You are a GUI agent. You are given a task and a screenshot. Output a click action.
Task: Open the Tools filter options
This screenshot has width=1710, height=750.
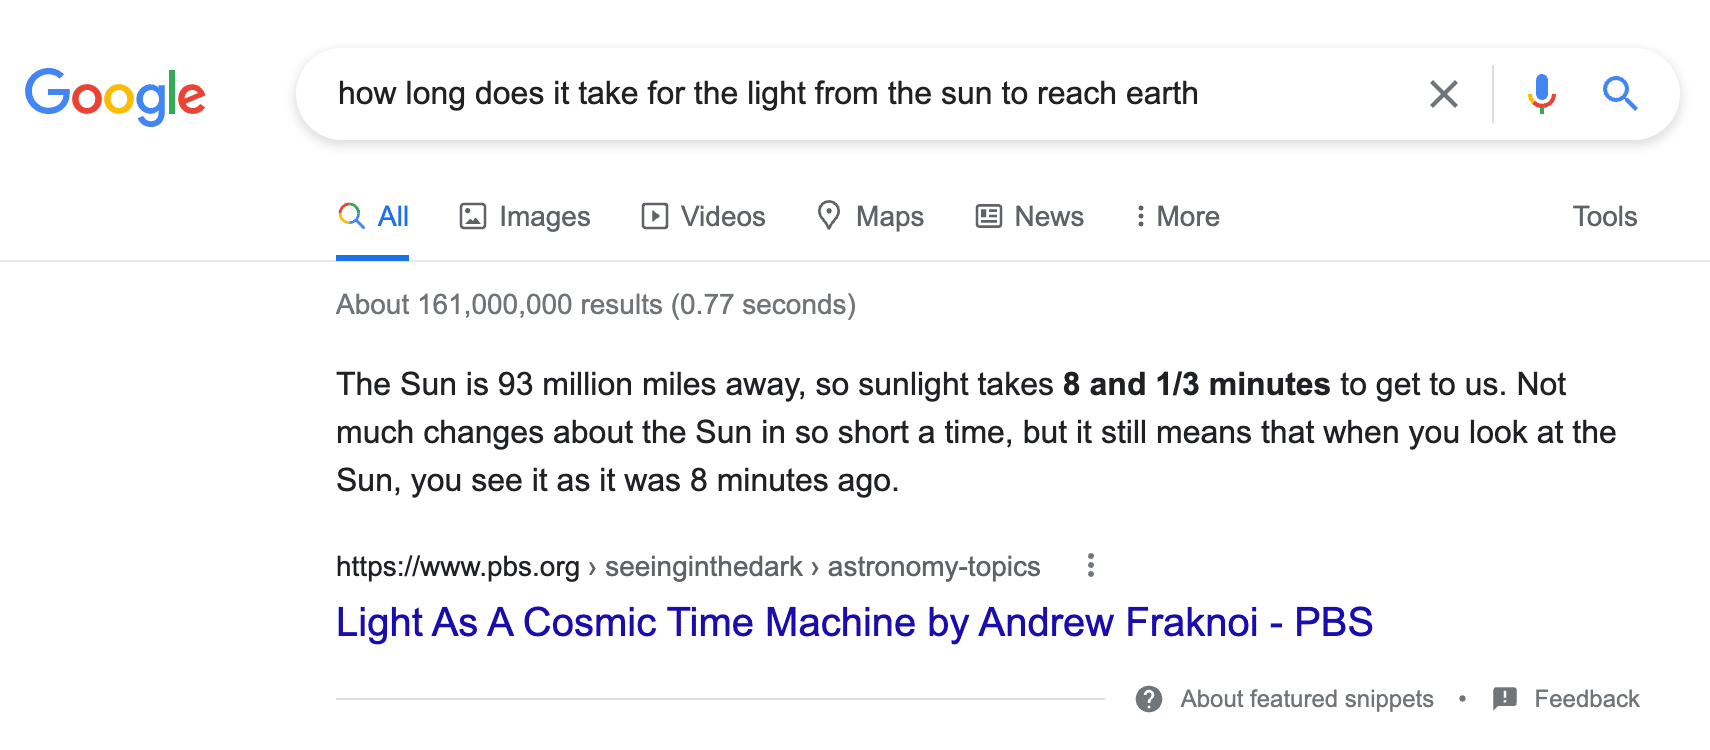coord(1604,216)
